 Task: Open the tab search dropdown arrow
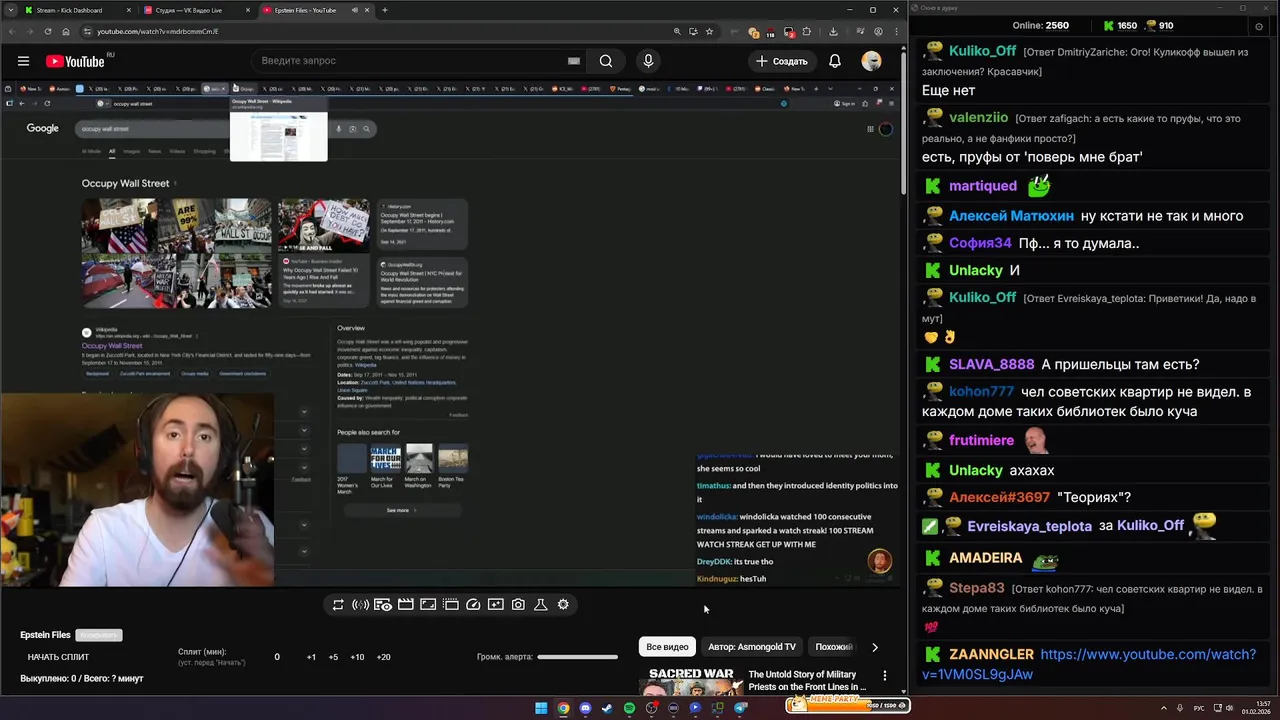[x=10, y=10]
